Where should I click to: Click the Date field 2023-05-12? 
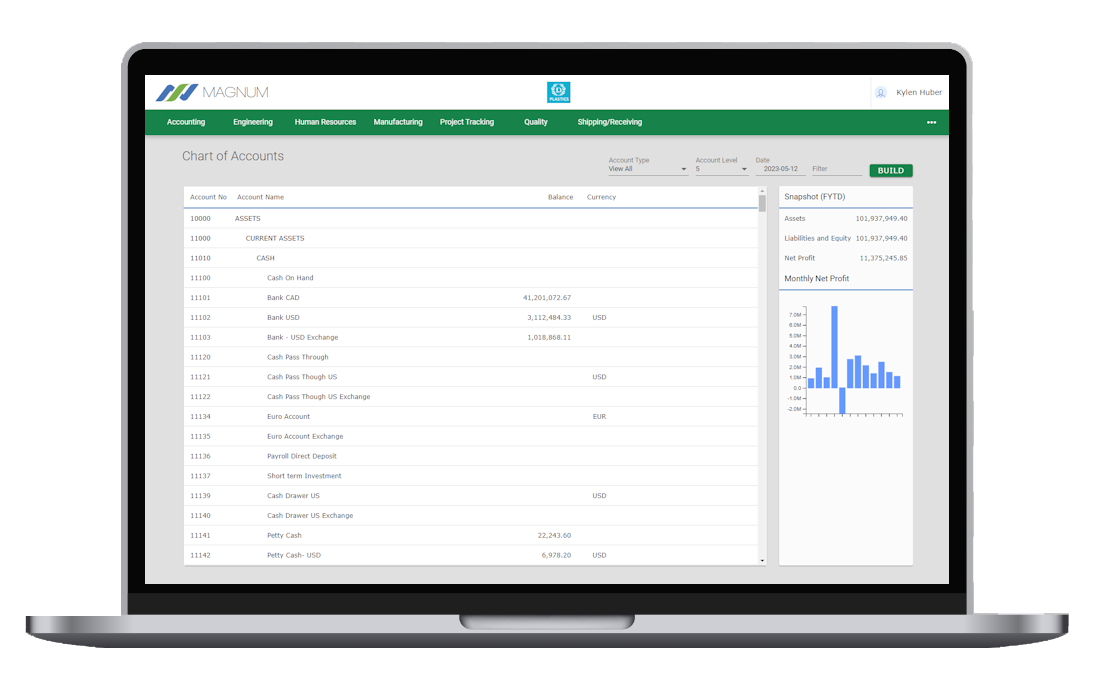(780, 169)
